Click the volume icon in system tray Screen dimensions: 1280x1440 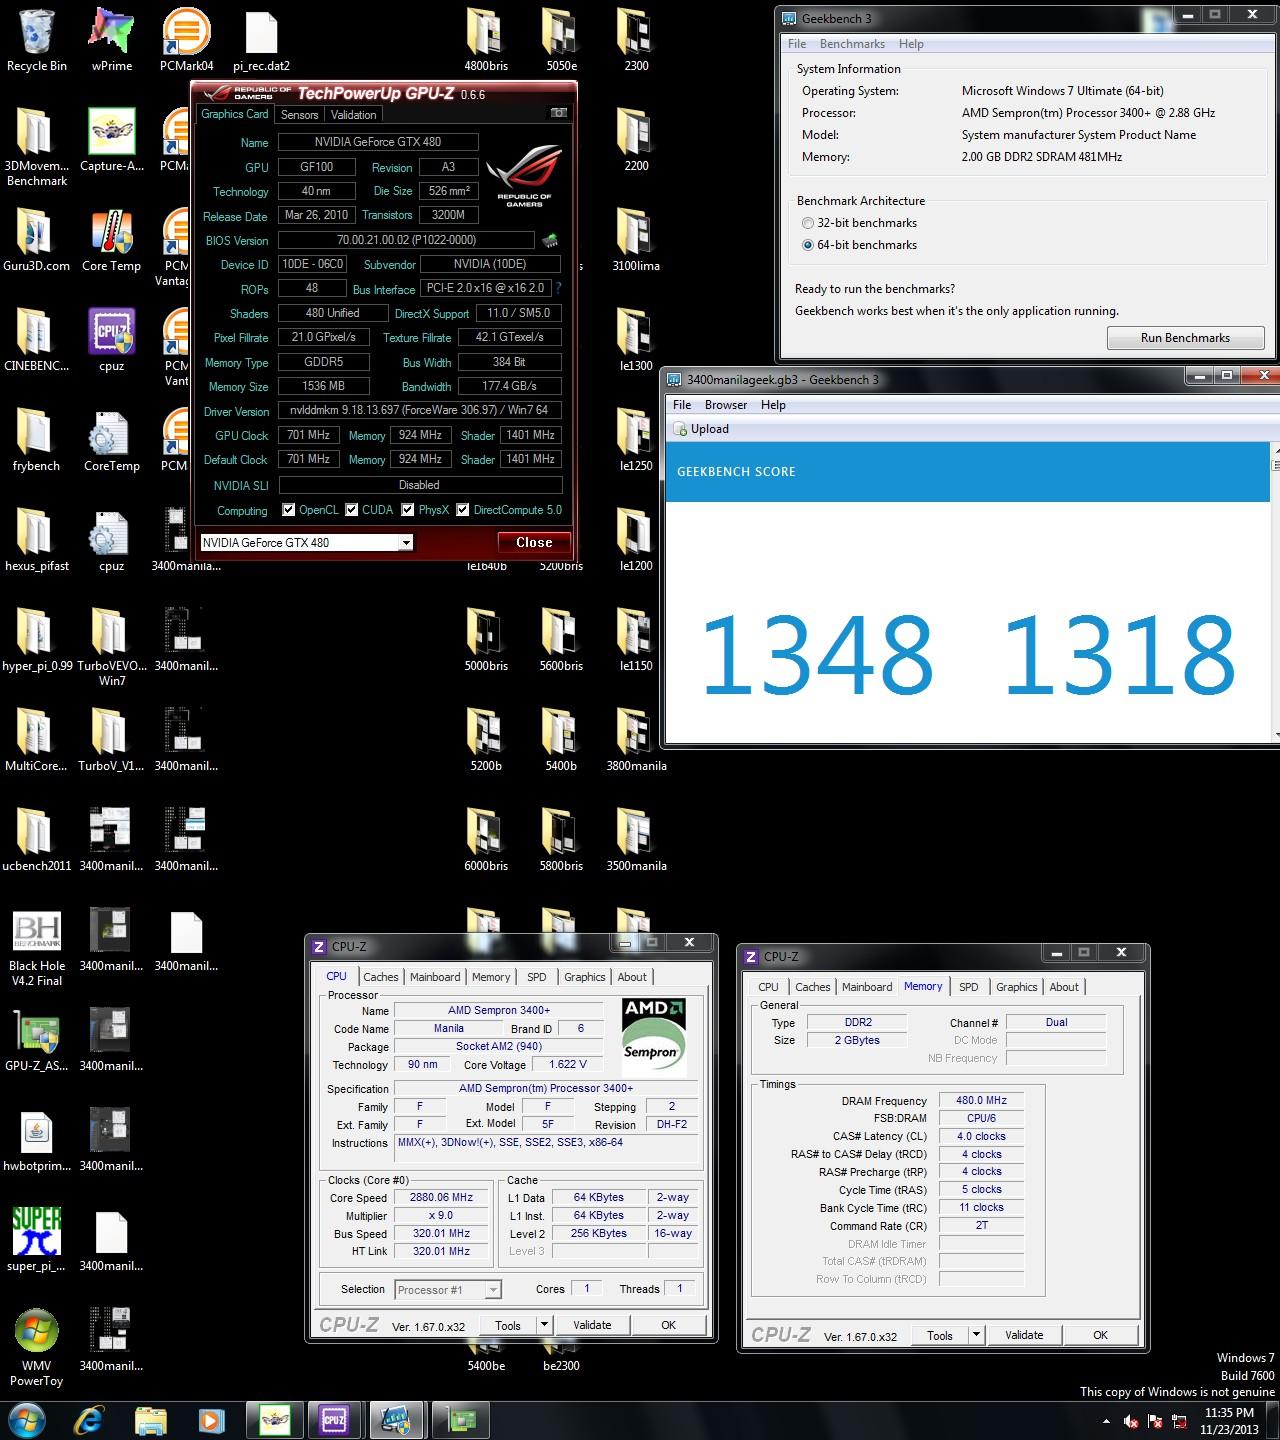coord(1131,1421)
